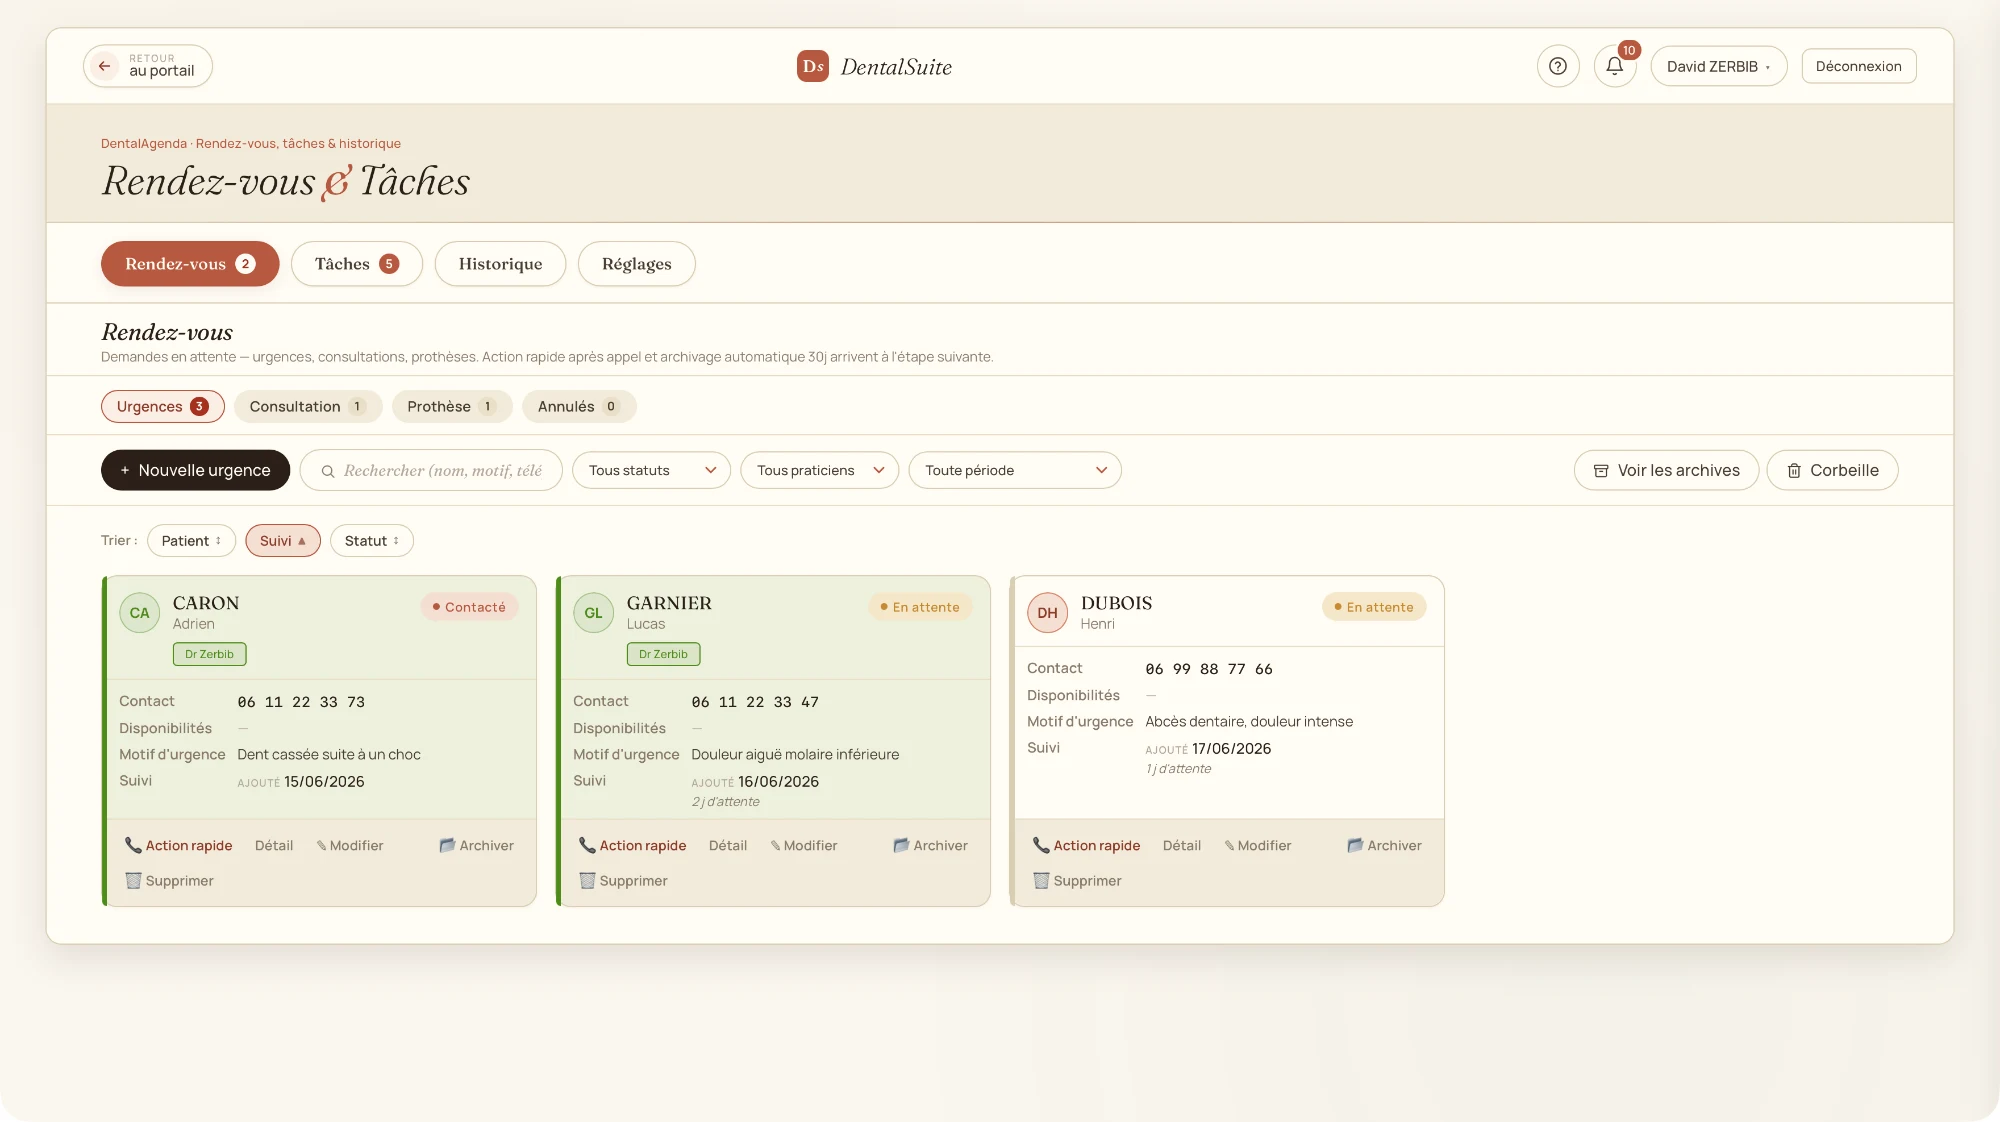Click Archiver folder icon on GARNIER card
Screen dimensions: 2000x1122
point(901,845)
